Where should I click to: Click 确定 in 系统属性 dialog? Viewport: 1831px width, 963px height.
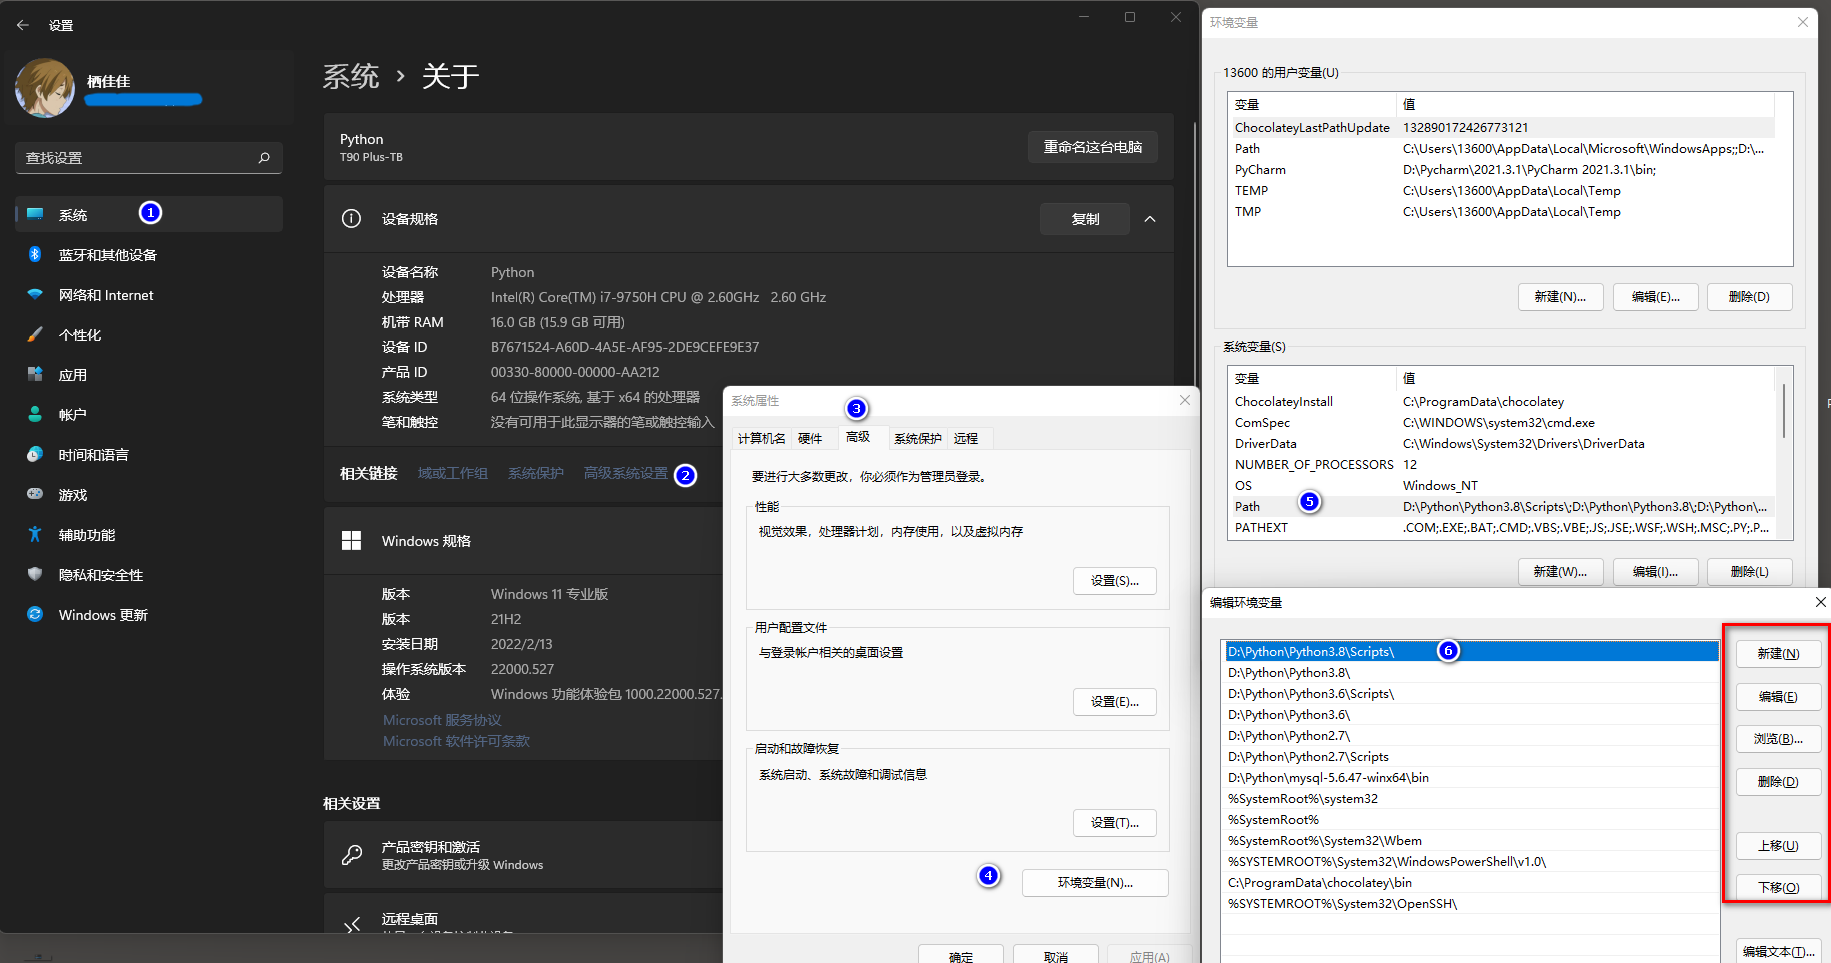point(961,956)
